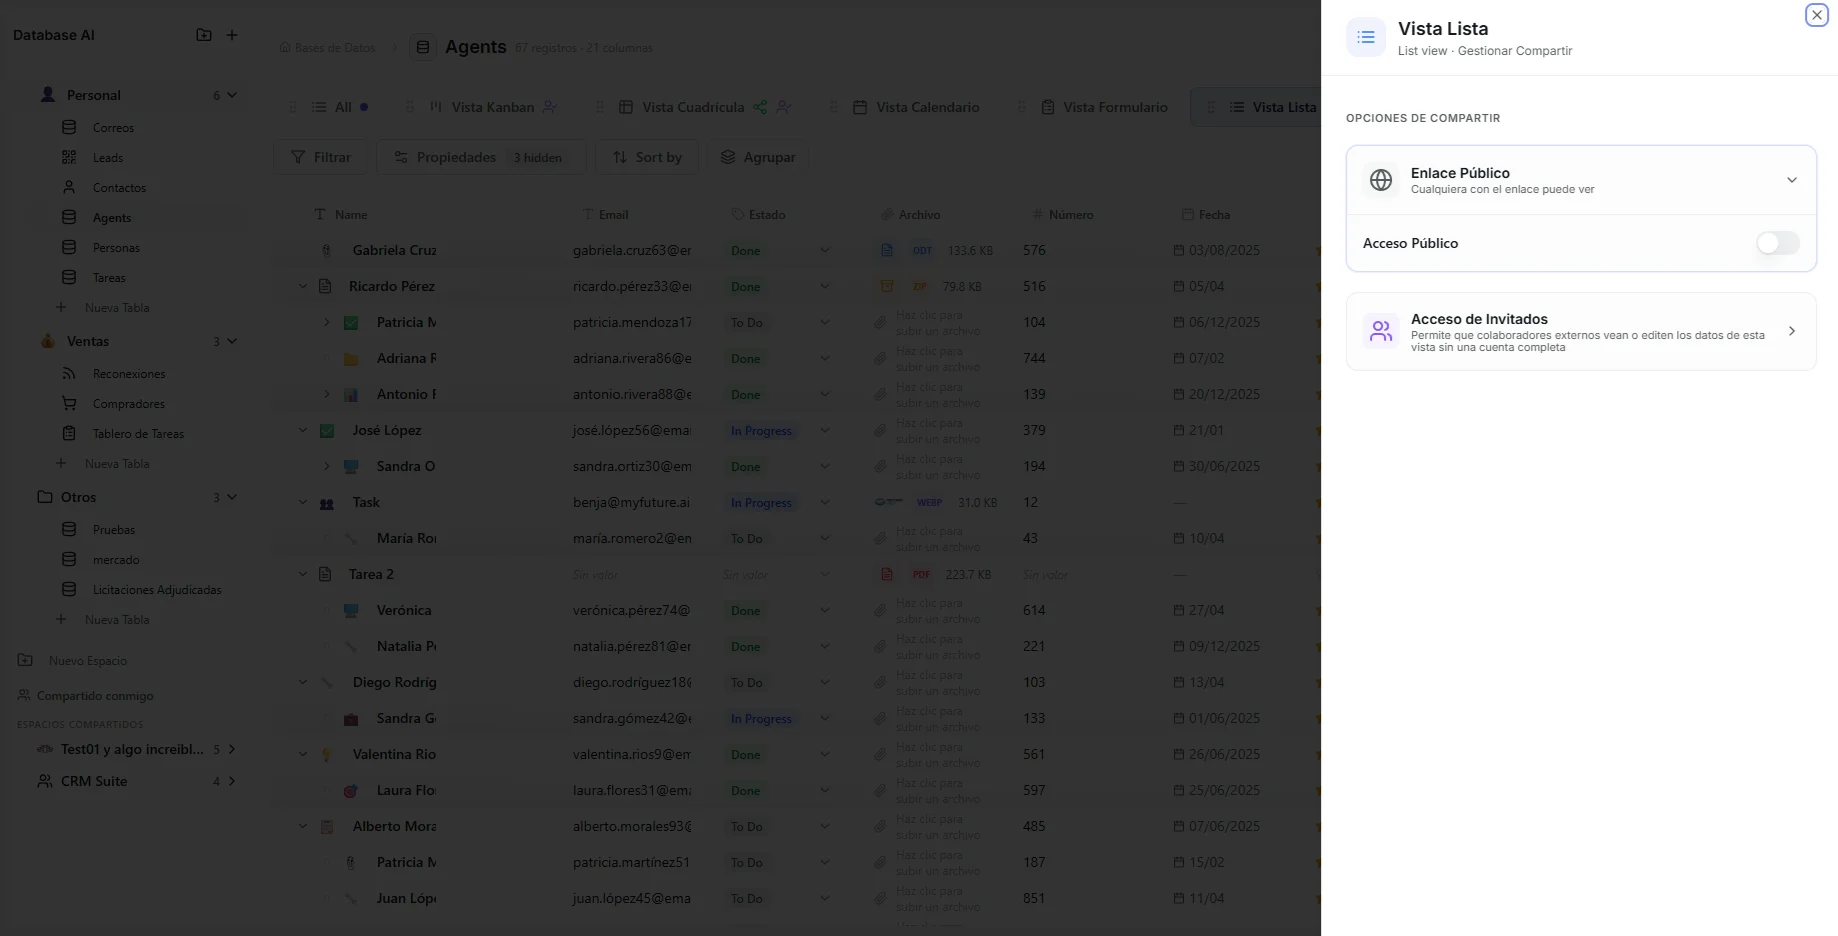Click the chart icon beside Antonio row

click(351, 395)
